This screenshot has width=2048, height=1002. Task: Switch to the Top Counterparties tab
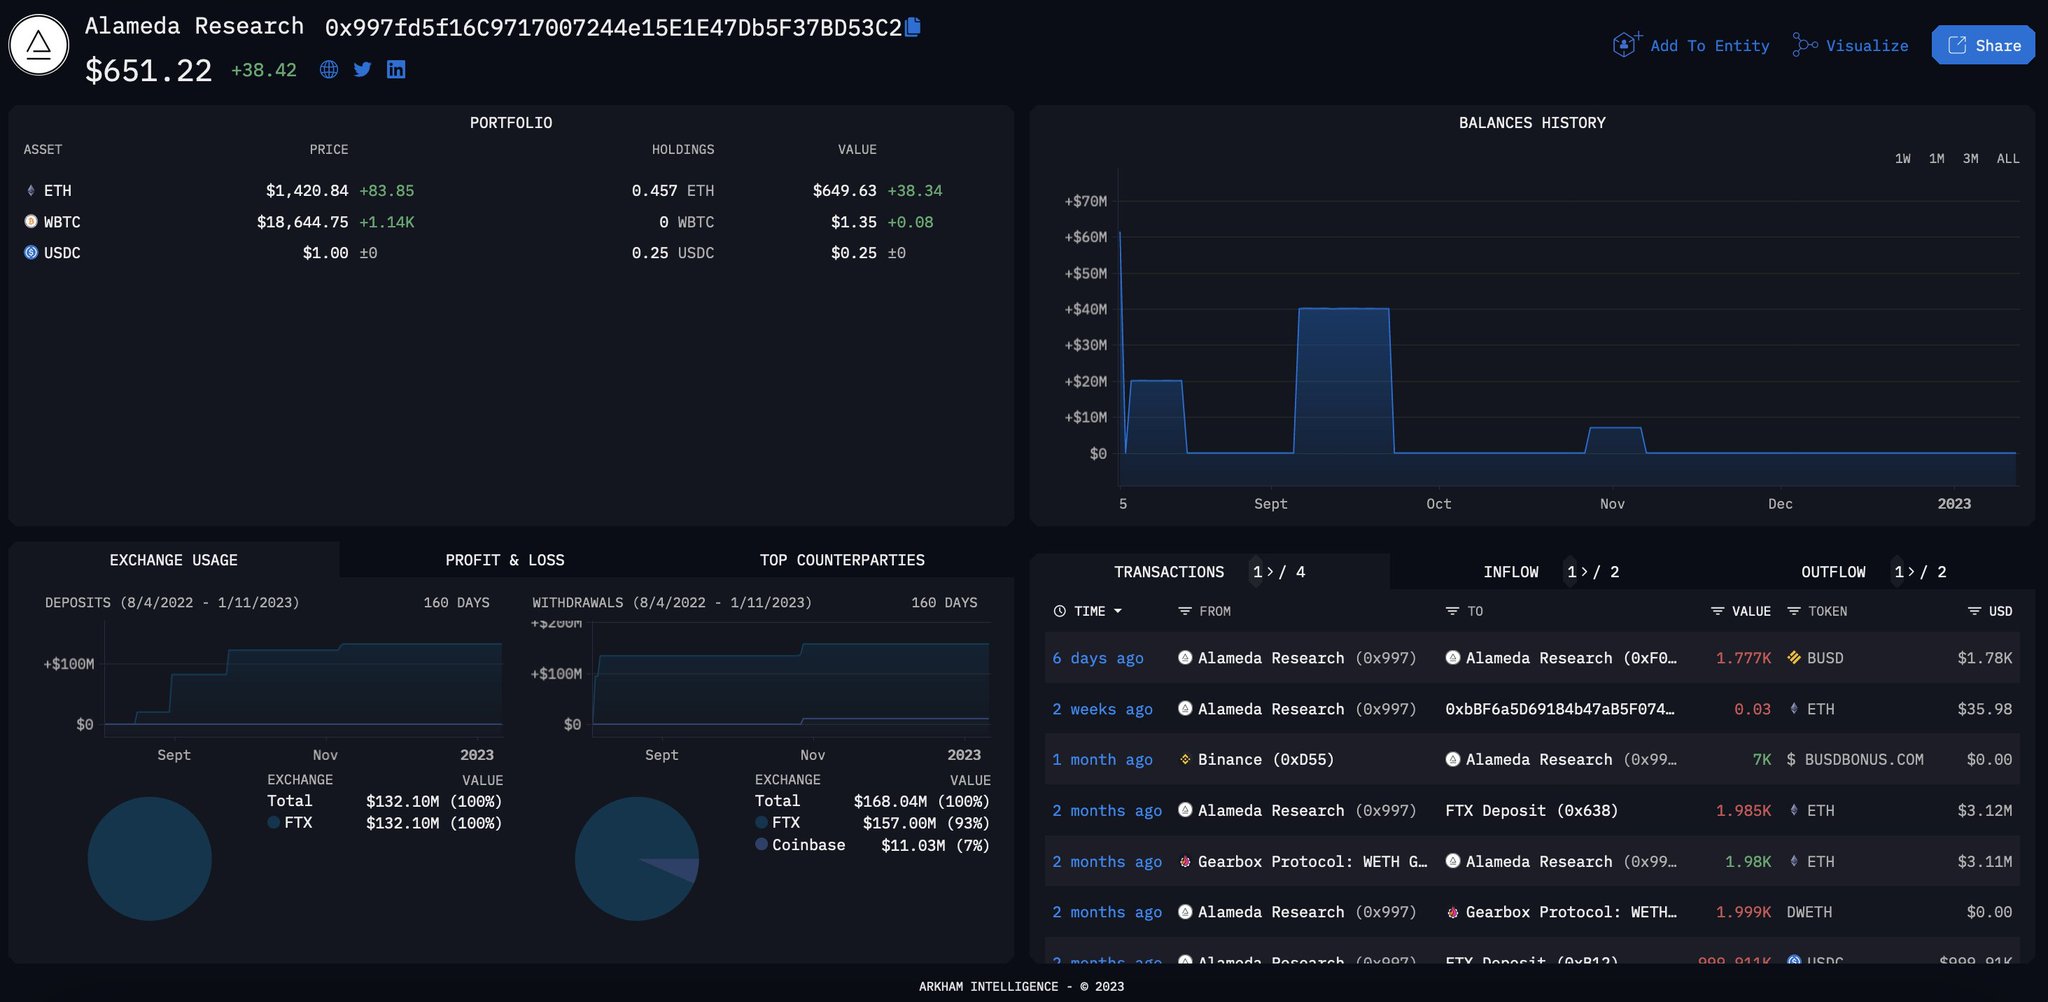pyautogui.click(x=842, y=560)
